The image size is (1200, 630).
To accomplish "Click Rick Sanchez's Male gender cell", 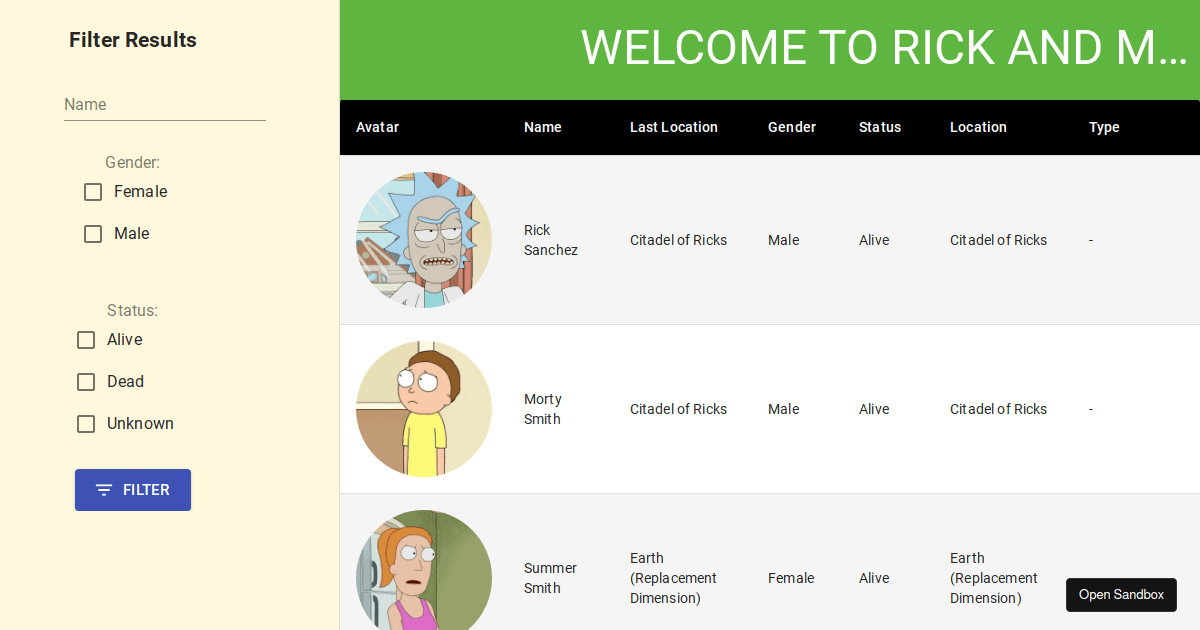I will [x=784, y=240].
